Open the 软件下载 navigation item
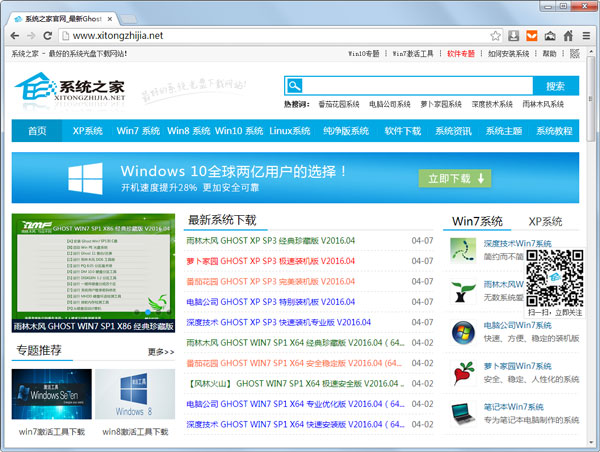 (x=403, y=131)
